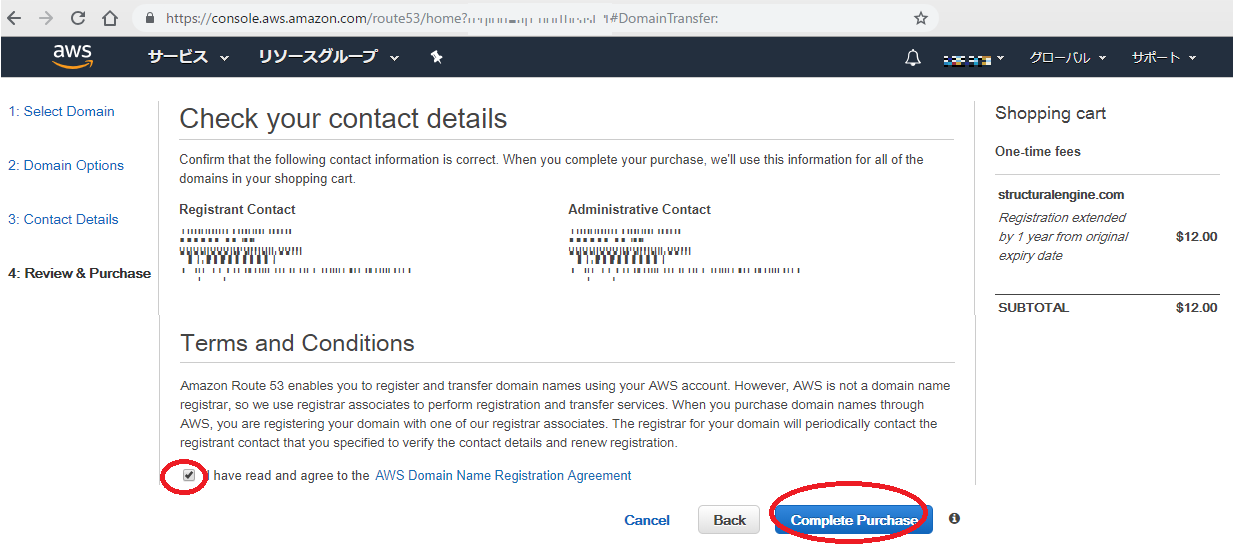Go to step 1: Select Domain
The image size is (1233, 550).
(x=61, y=111)
